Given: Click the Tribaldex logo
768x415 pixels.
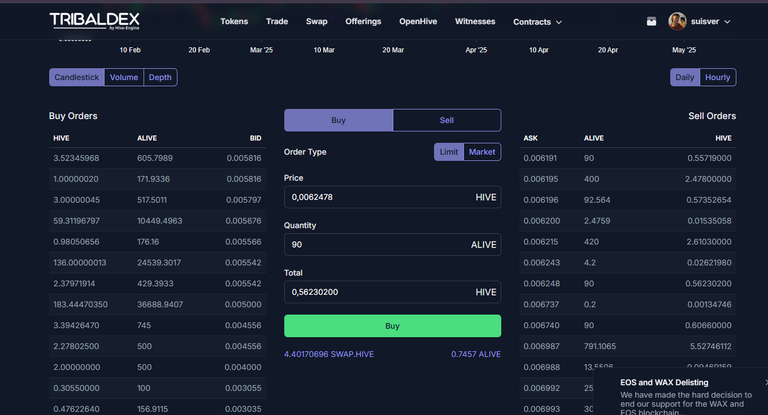Looking at the screenshot, I should [95, 21].
